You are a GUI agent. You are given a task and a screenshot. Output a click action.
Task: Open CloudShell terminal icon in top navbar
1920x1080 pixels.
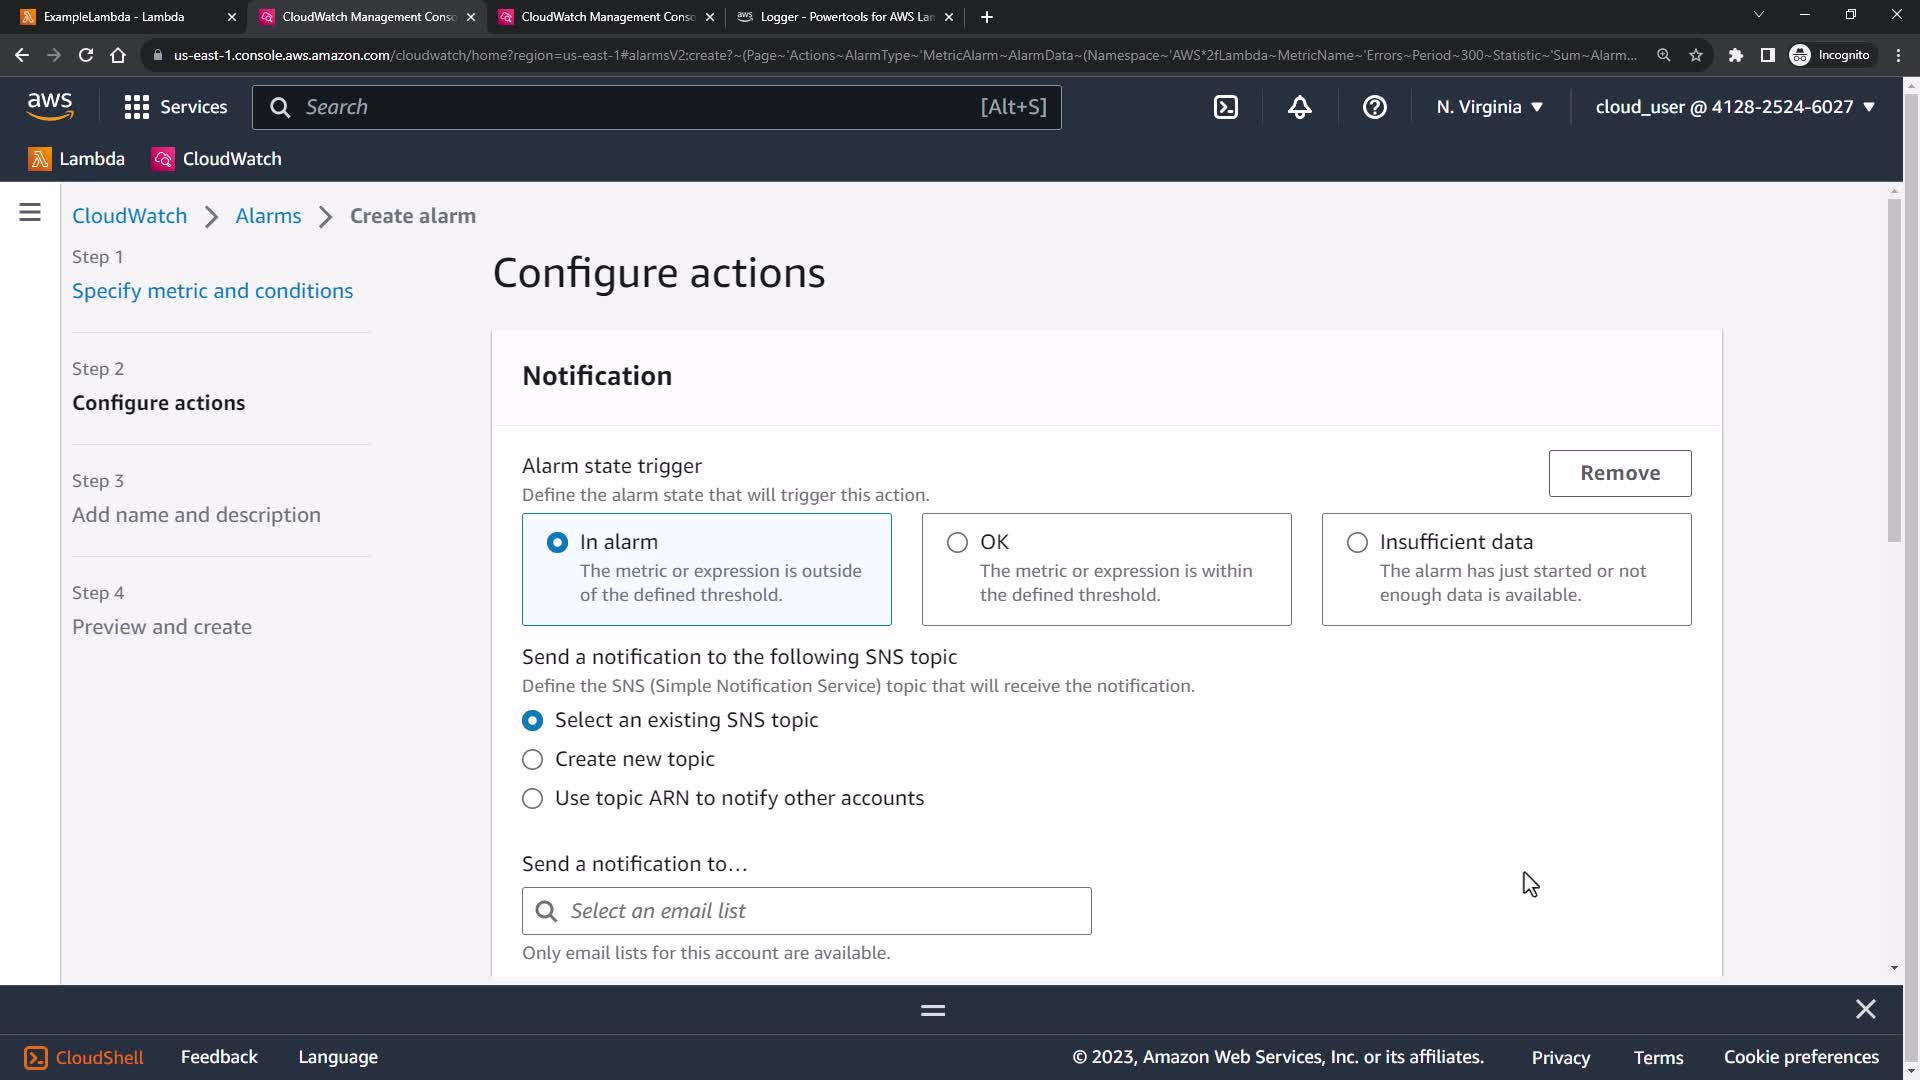[x=1226, y=107]
